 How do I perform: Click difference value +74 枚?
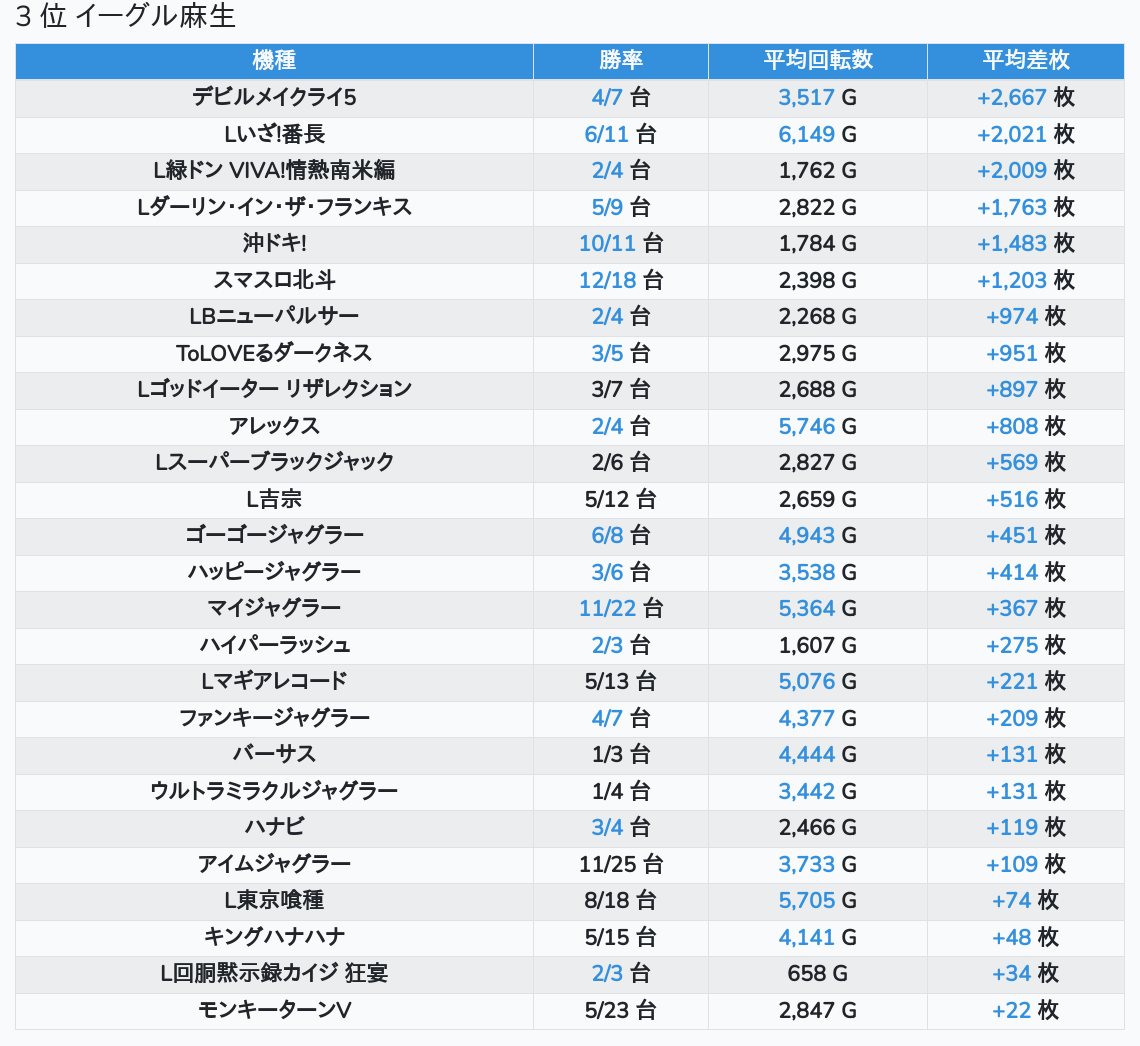coord(1025,901)
